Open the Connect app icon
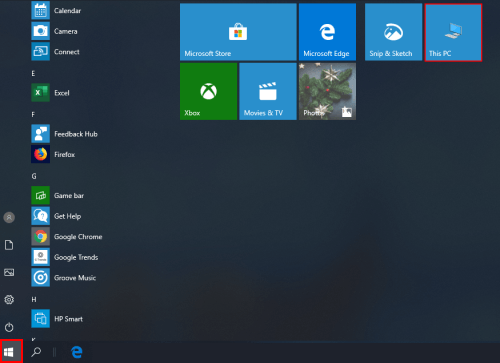Screen dimensions: 500x363 (40, 52)
